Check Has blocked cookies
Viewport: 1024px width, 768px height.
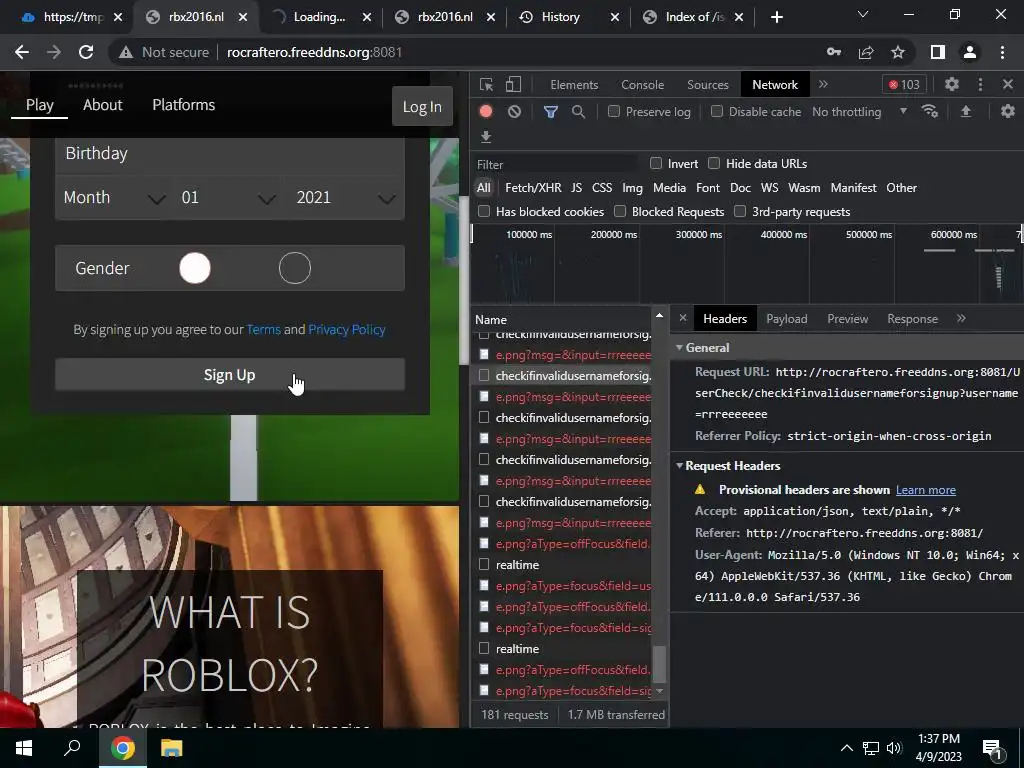tap(484, 211)
